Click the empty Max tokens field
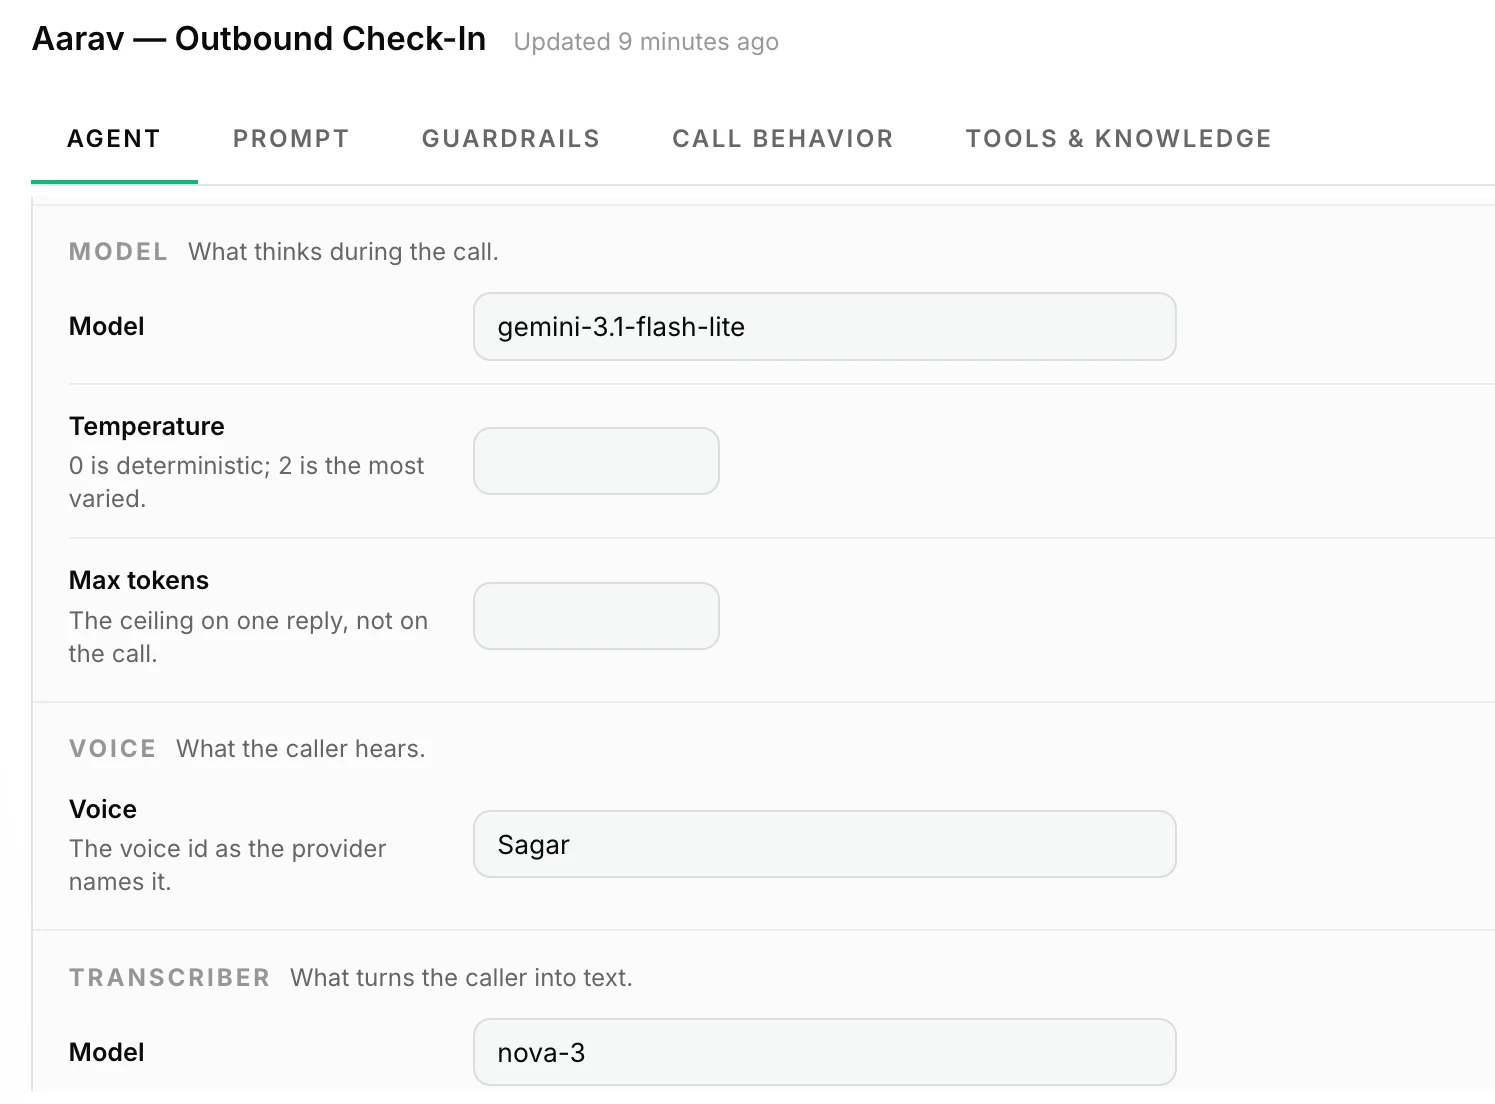This screenshot has width=1495, height=1104. [596, 616]
